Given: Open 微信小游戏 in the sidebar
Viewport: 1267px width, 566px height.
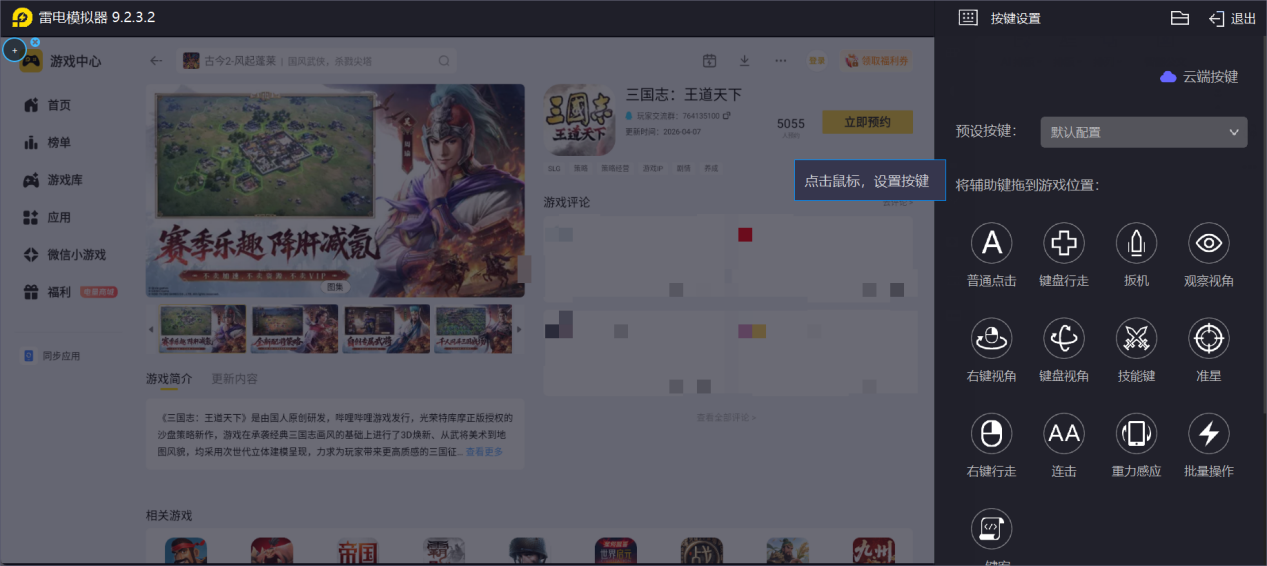Looking at the screenshot, I should point(64,255).
